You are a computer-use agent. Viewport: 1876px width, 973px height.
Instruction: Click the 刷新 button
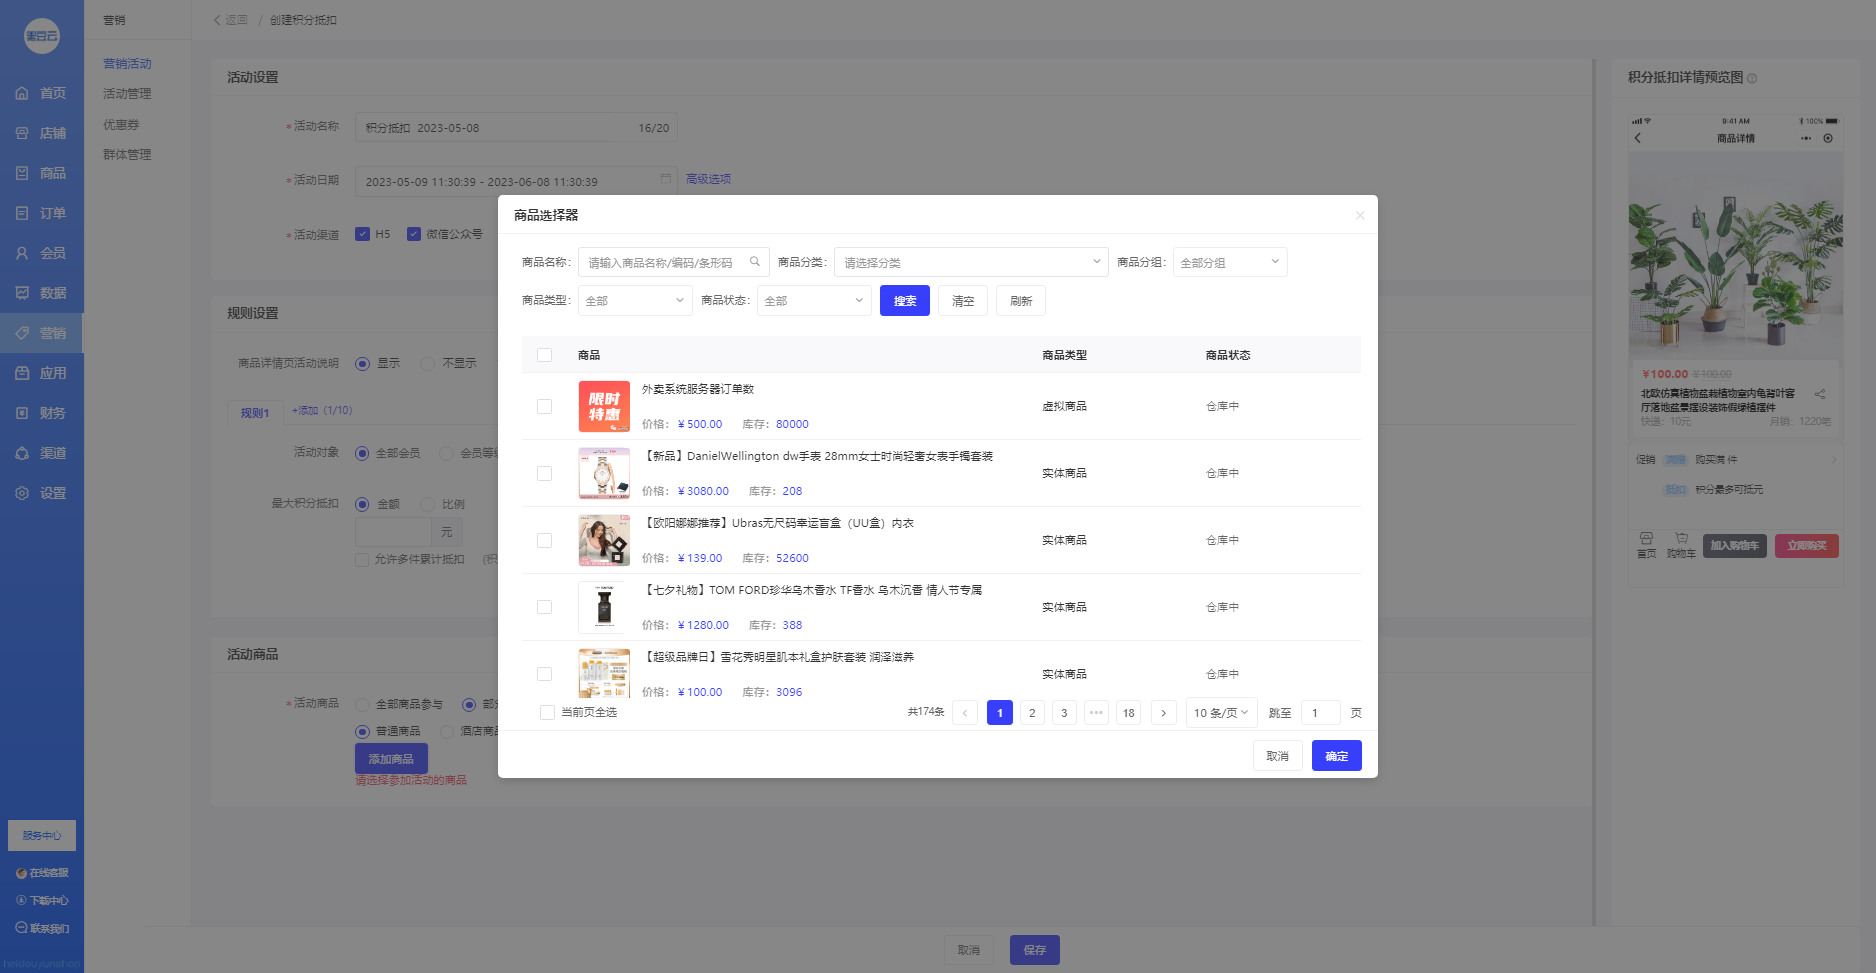coord(1021,300)
